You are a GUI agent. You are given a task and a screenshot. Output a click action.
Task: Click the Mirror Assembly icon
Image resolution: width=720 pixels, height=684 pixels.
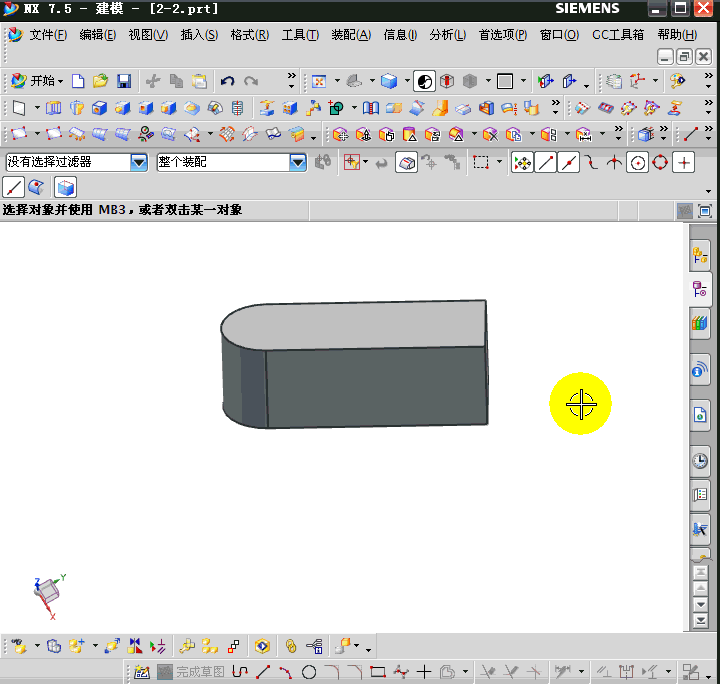[135, 646]
